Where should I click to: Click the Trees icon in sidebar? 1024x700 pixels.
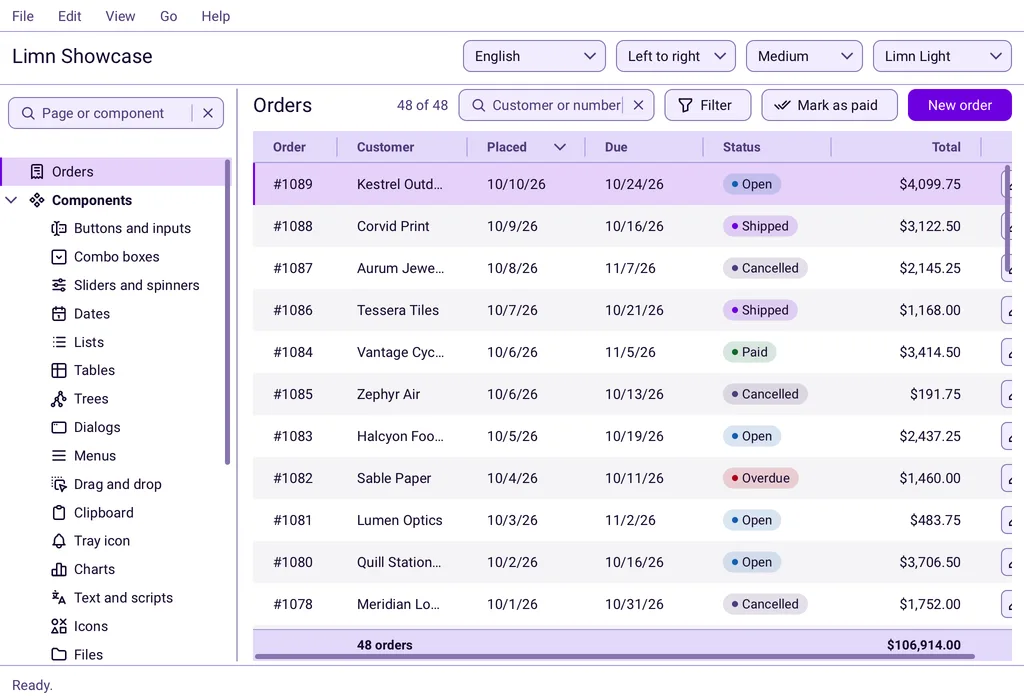coord(59,399)
